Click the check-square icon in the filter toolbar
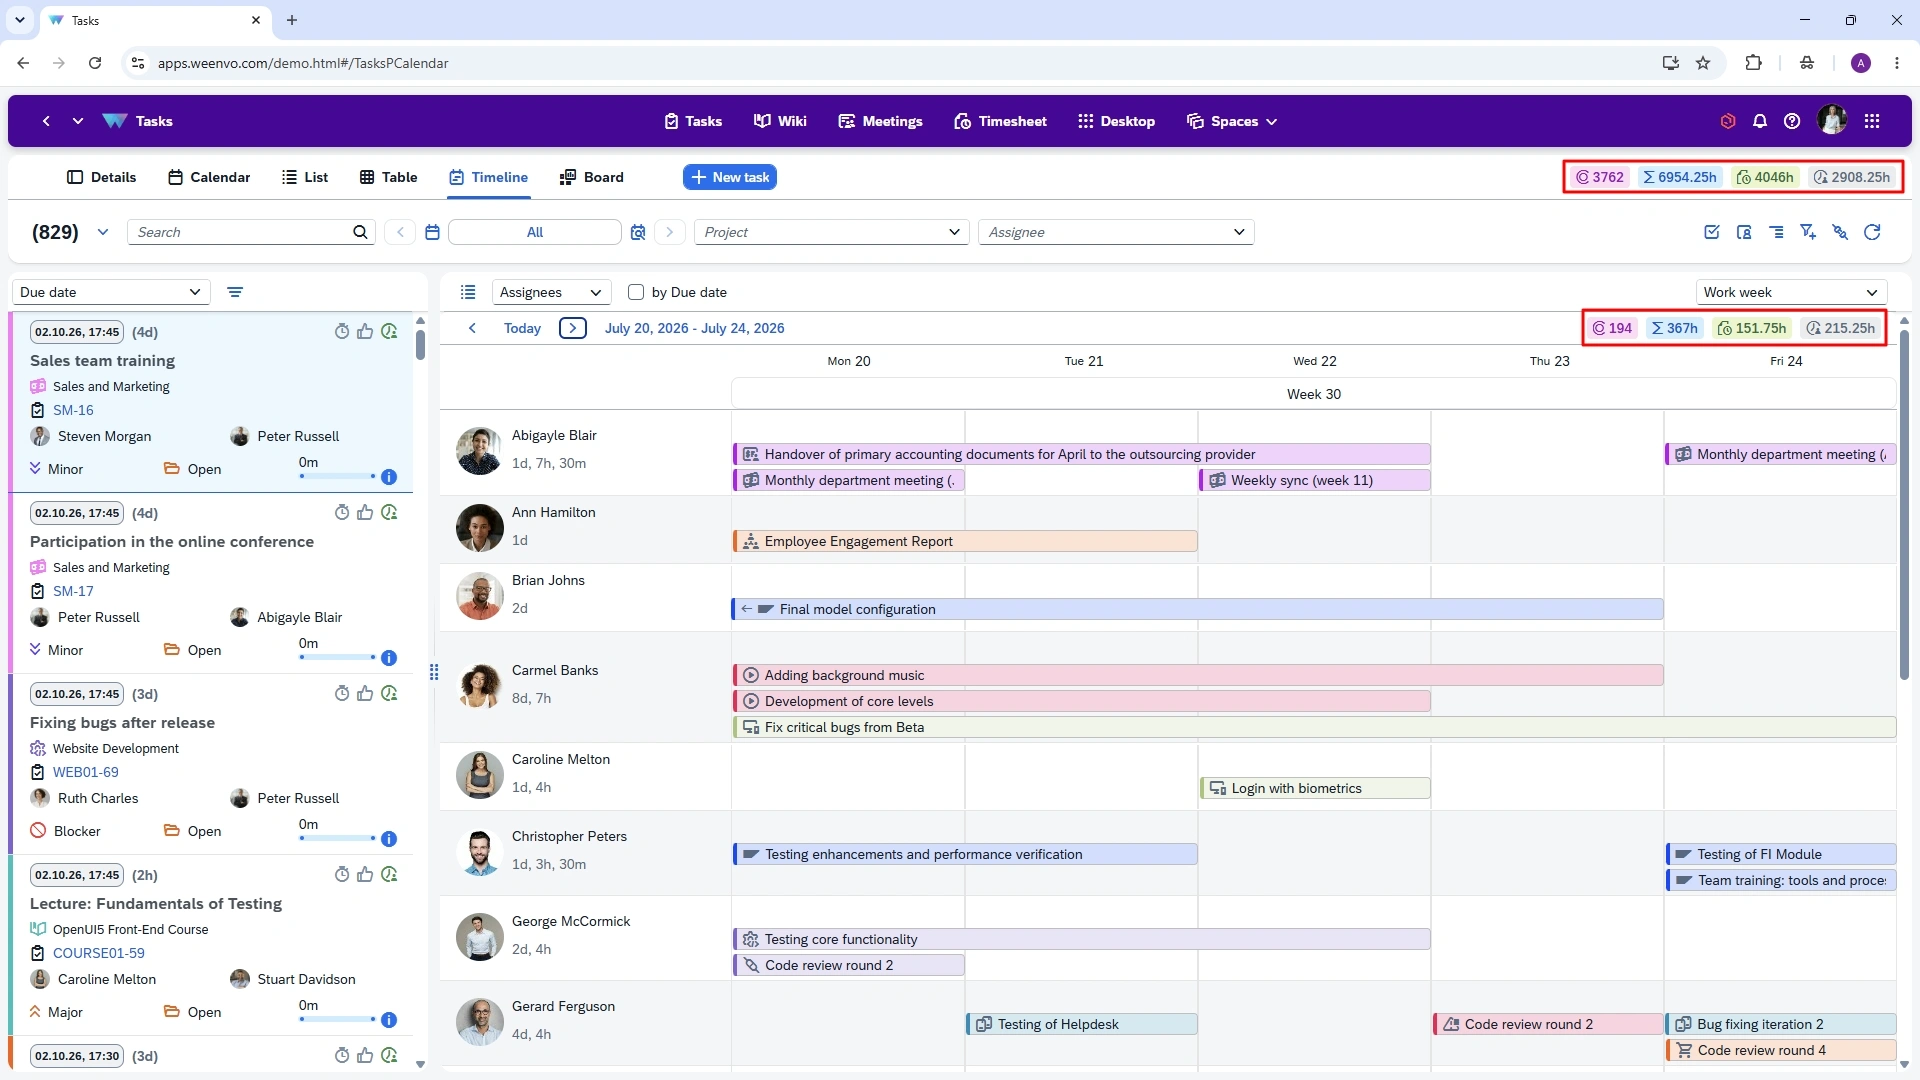 point(1712,232)
